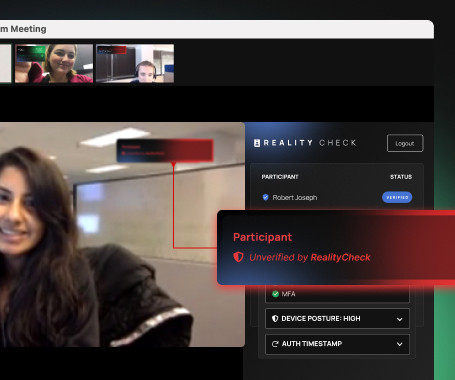
Task: Click the Participant column header
Action: (280, 177)
